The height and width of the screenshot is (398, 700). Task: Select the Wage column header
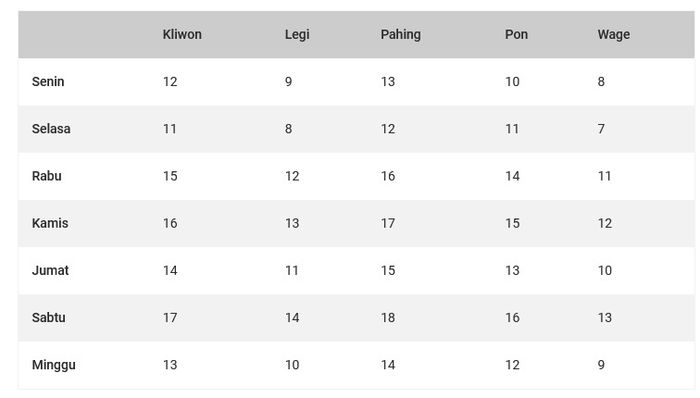click(x=613, y=35)
